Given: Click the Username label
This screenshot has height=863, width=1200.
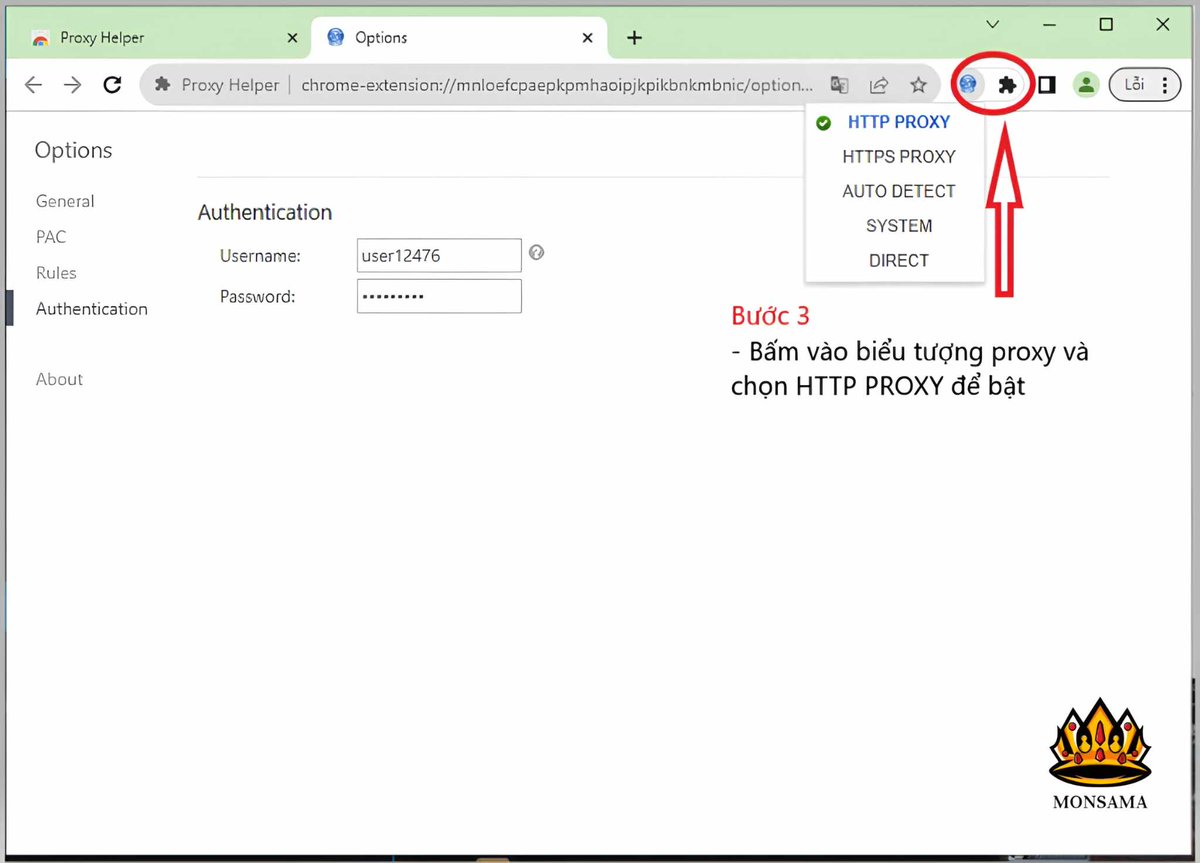Looking at the screenshot, I should pos(260,256).
